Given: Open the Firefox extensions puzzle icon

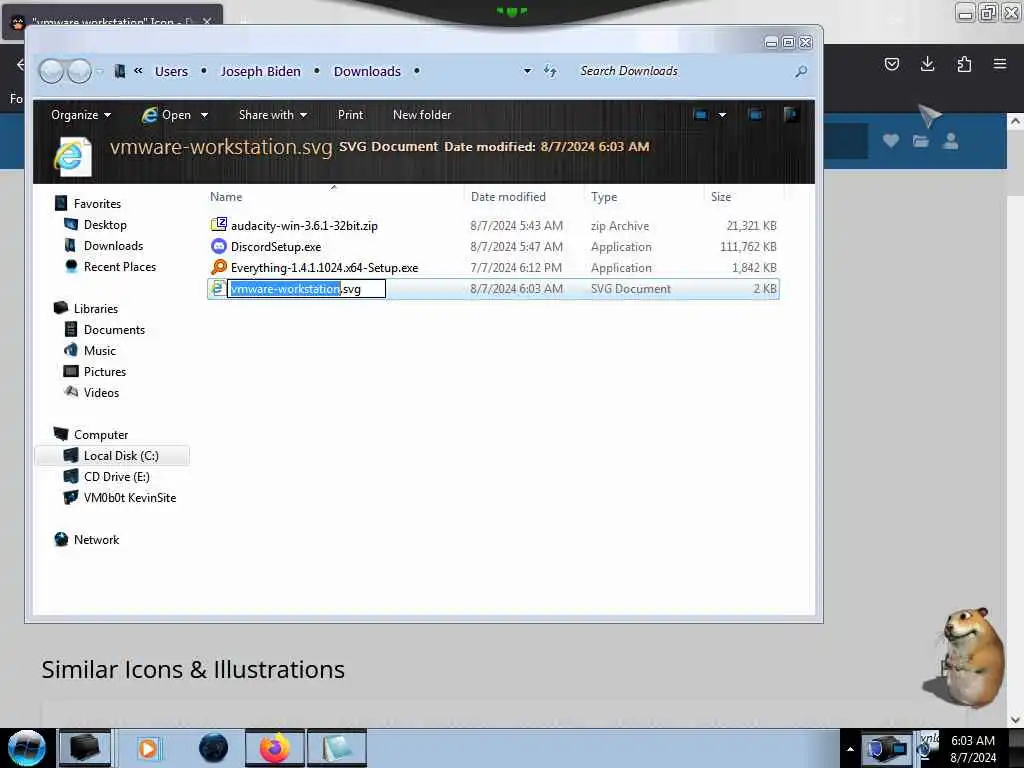Looking at the screenshot, I should point(964,64).
